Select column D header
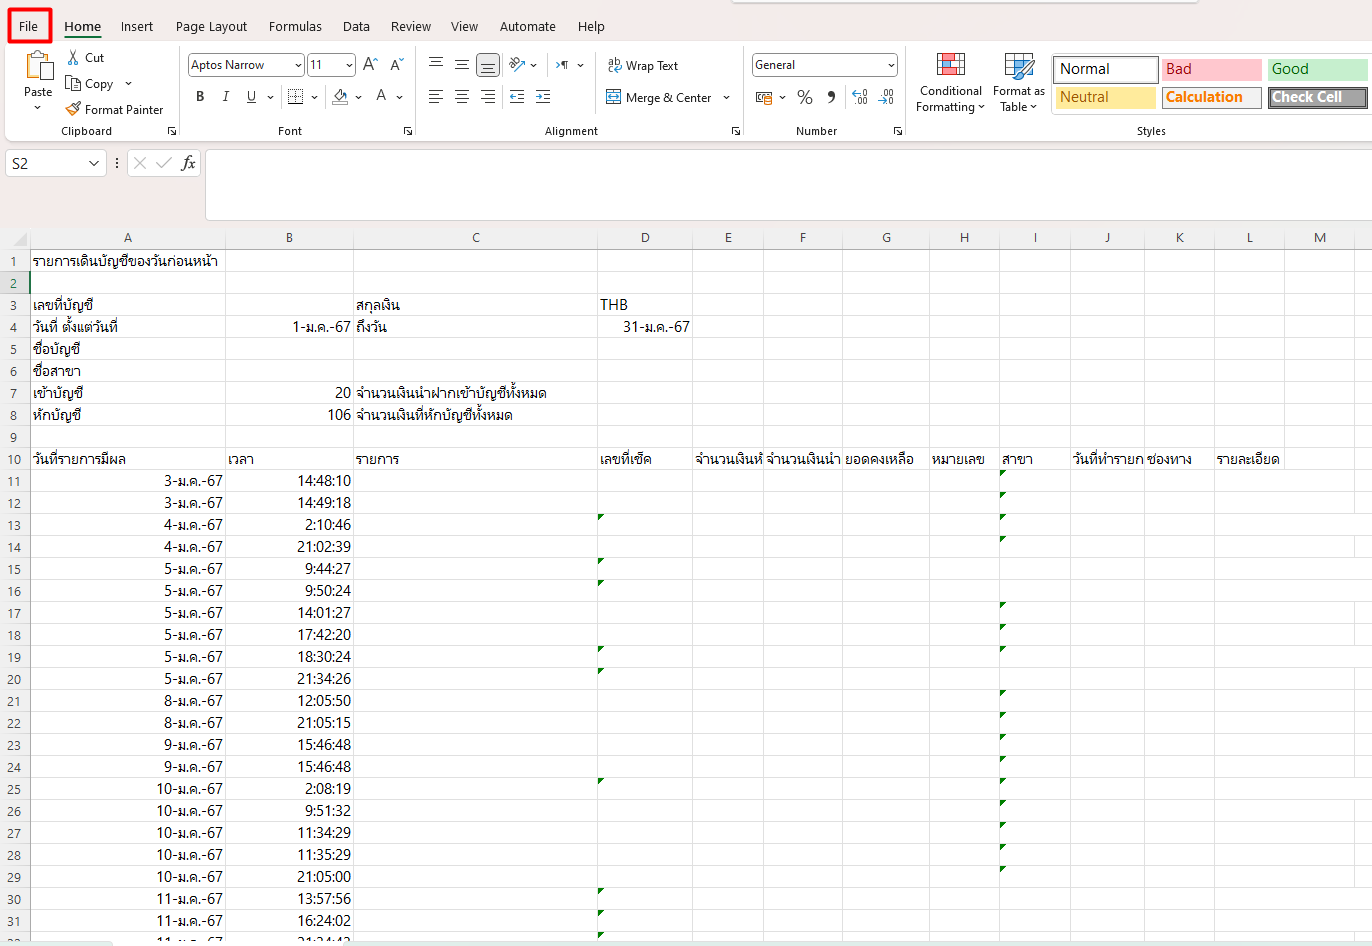1372x946 pixels. (x=645, y=237)
